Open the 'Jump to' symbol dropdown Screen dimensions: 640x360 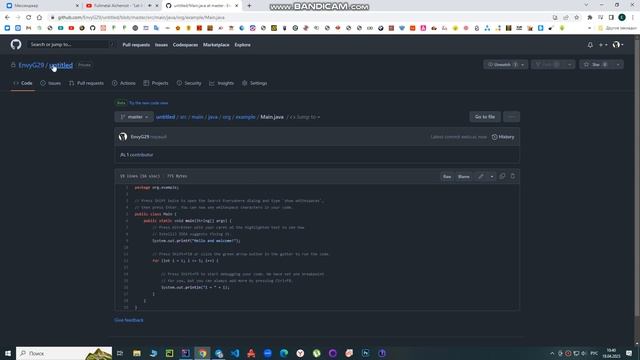coord(305,117)
